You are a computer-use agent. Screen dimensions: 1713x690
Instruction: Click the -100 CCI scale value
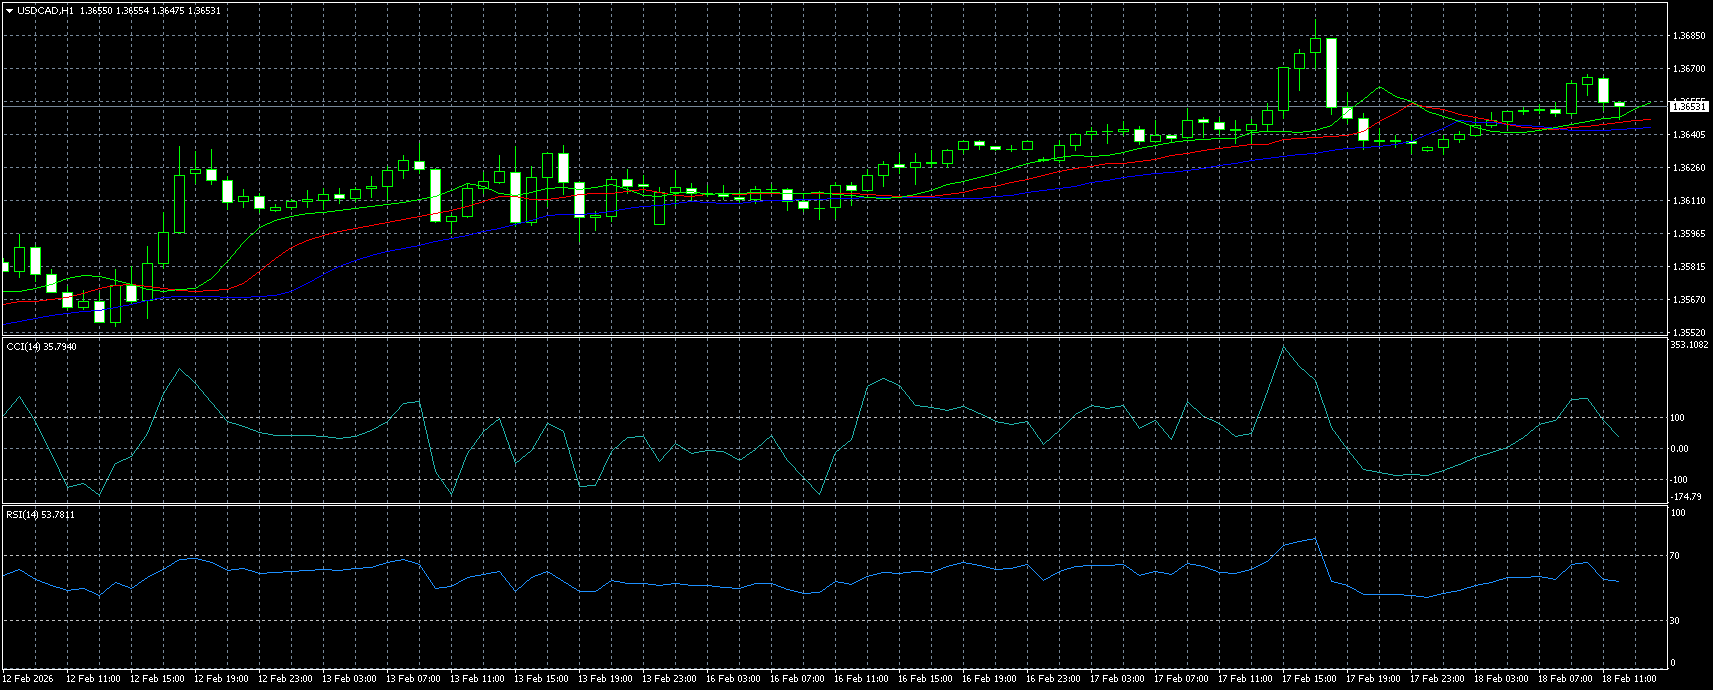click(x=1680, y=479)
